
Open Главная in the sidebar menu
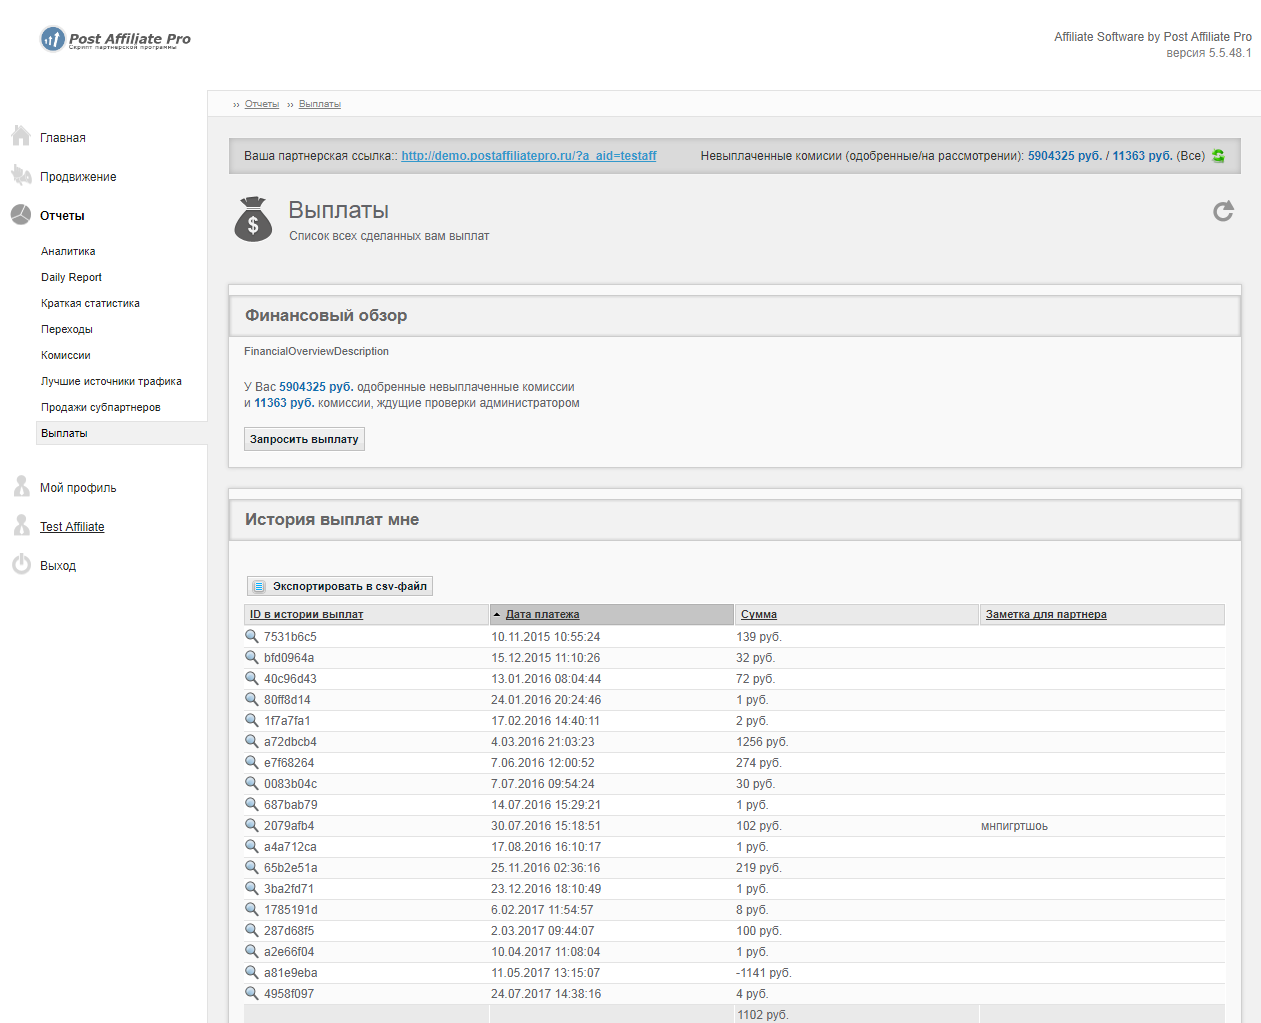62,138
